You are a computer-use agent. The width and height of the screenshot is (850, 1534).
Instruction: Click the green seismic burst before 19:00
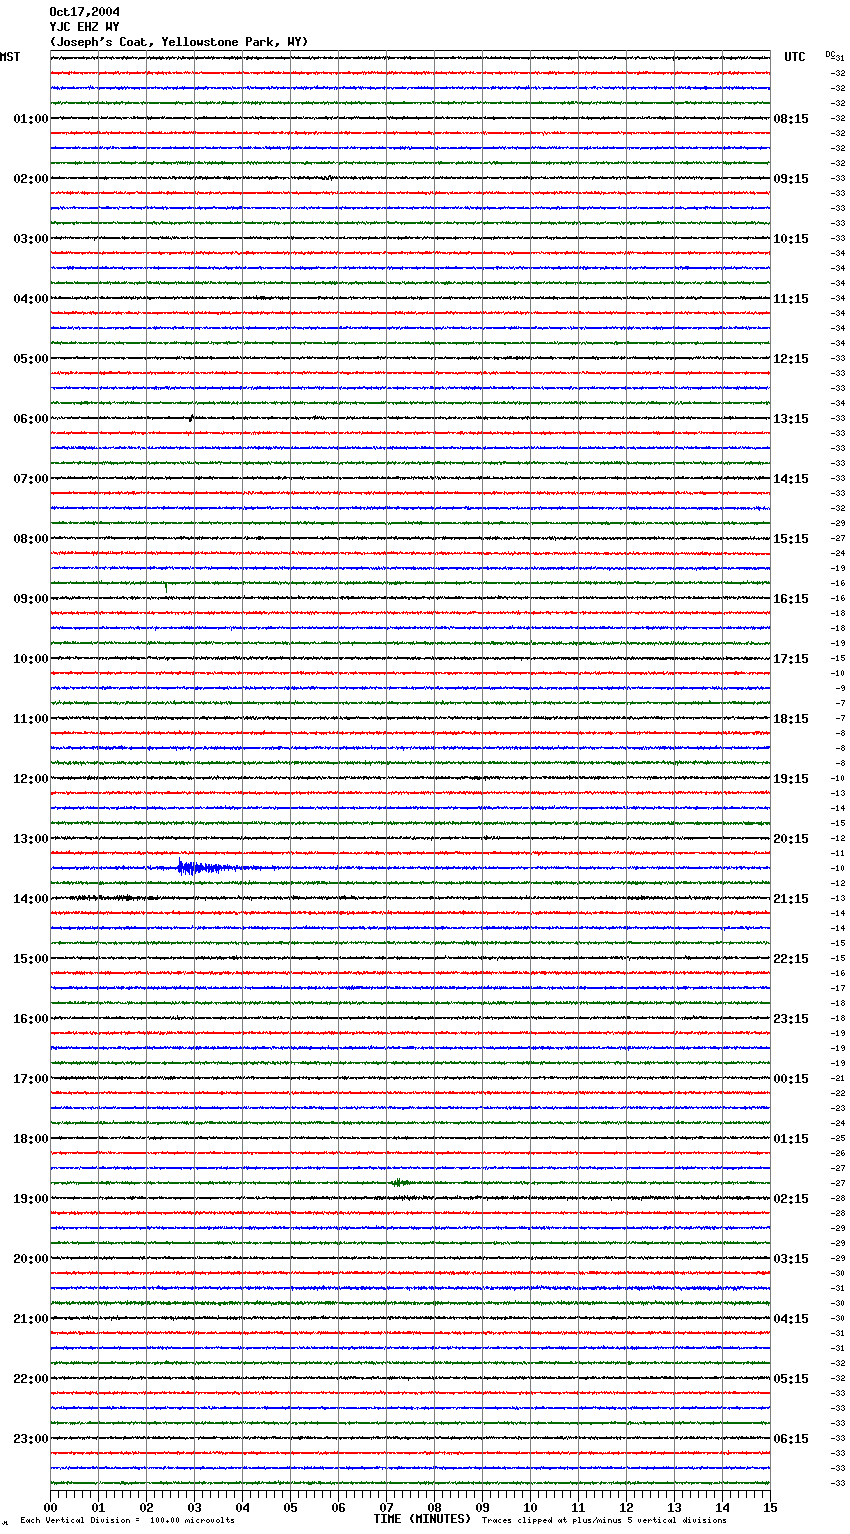[x=400, y=1183]
